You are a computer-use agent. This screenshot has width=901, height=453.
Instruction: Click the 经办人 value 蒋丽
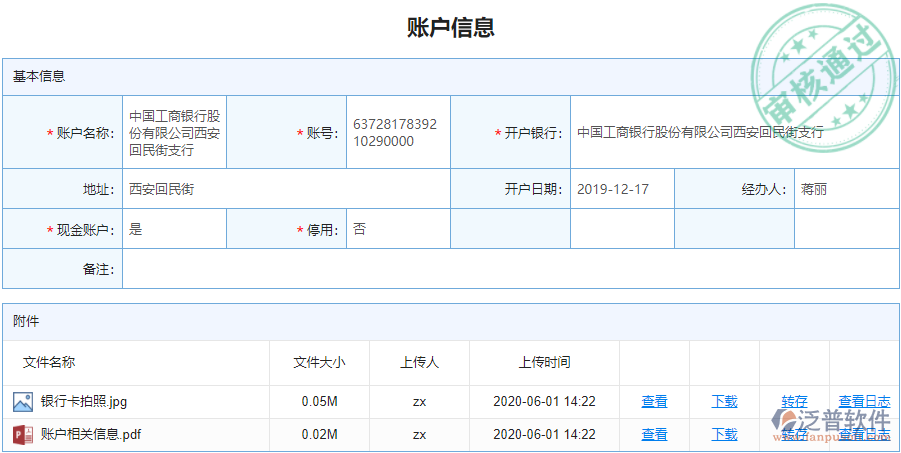click(814, 189)
